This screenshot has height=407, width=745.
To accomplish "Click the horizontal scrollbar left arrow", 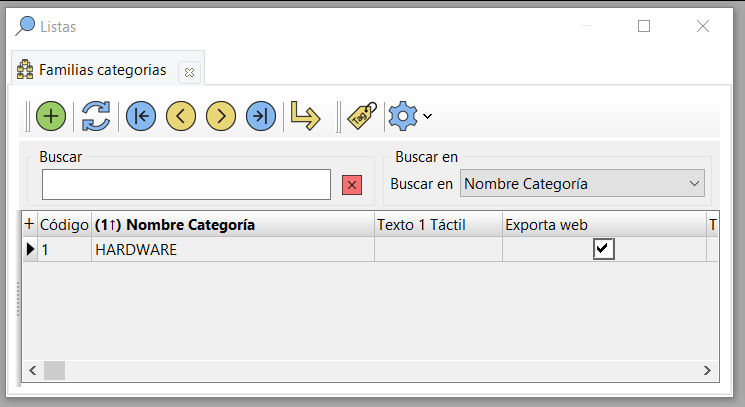I will 33,370.
